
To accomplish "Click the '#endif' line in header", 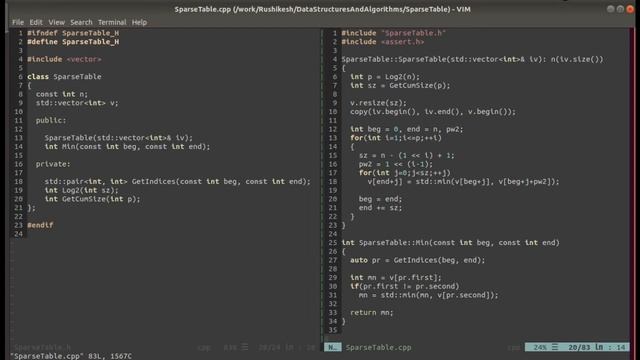I will pyautogui.click(x=40, y=225).
